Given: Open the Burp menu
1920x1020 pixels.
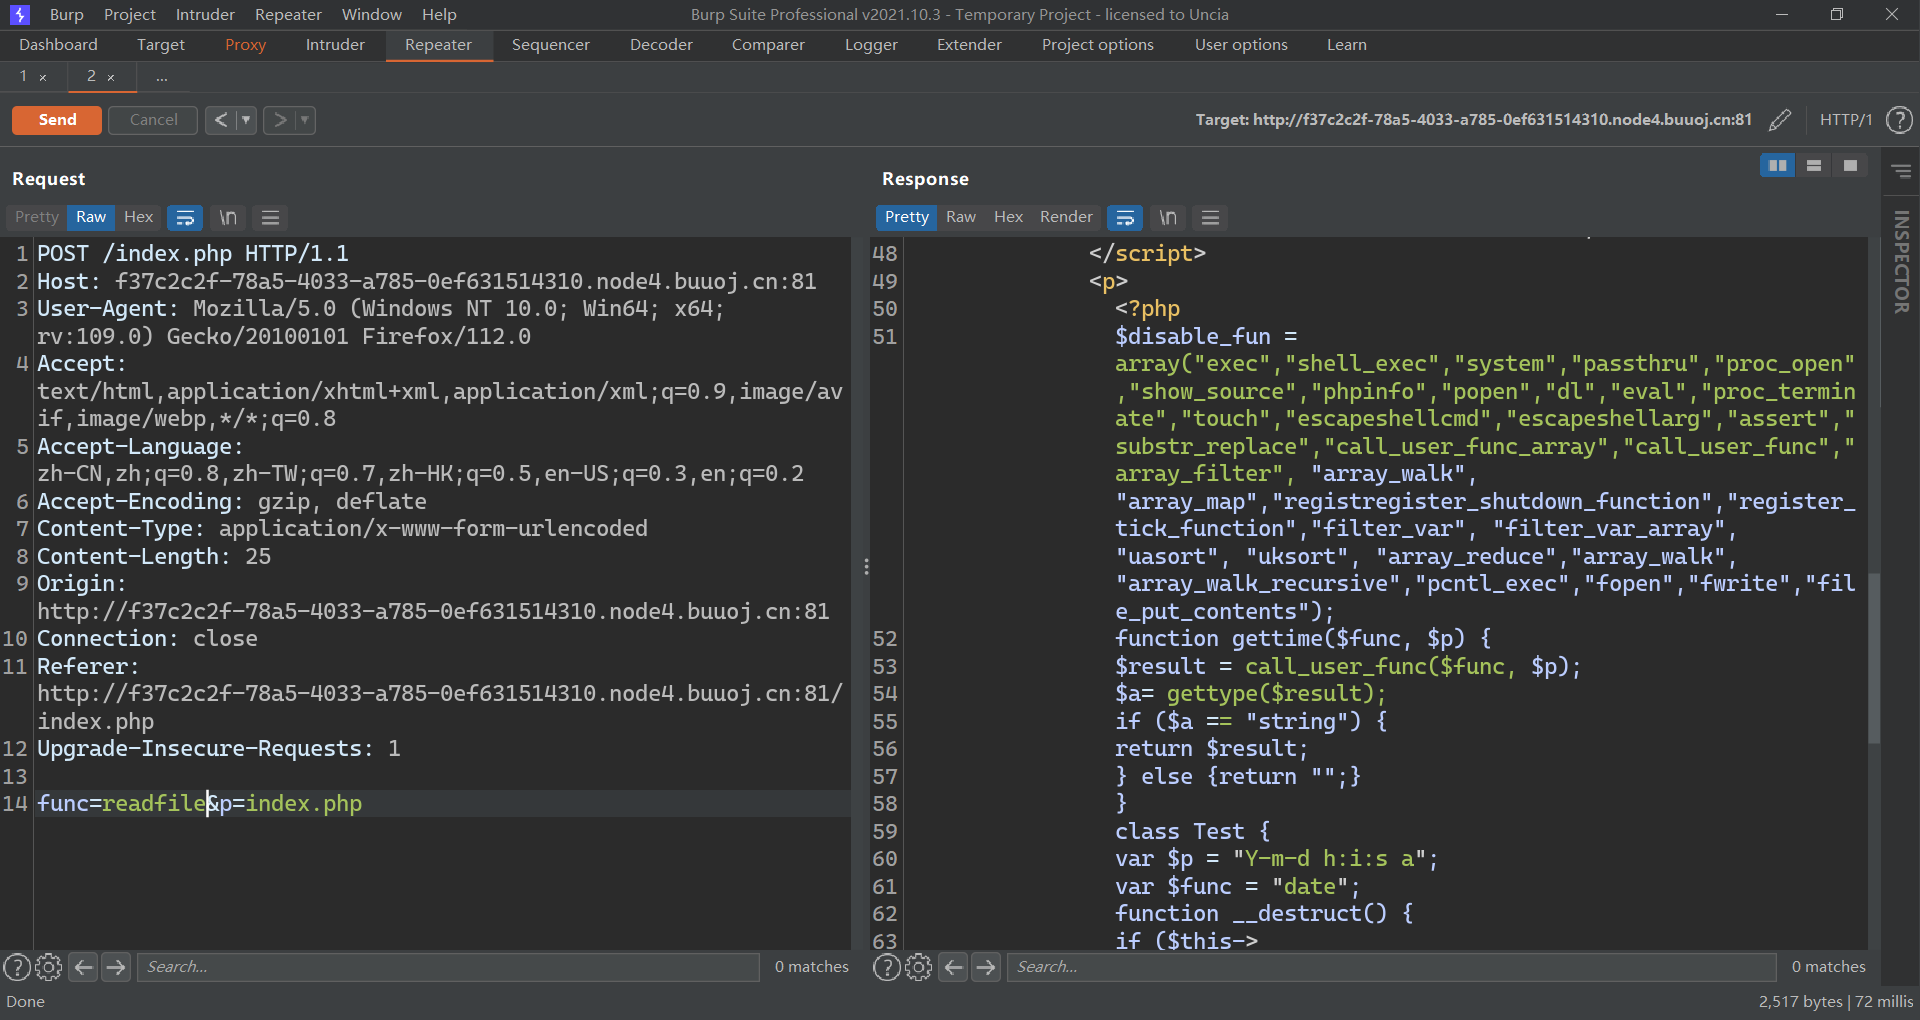Looking at the screenshot, I should (x=67, y=15).
